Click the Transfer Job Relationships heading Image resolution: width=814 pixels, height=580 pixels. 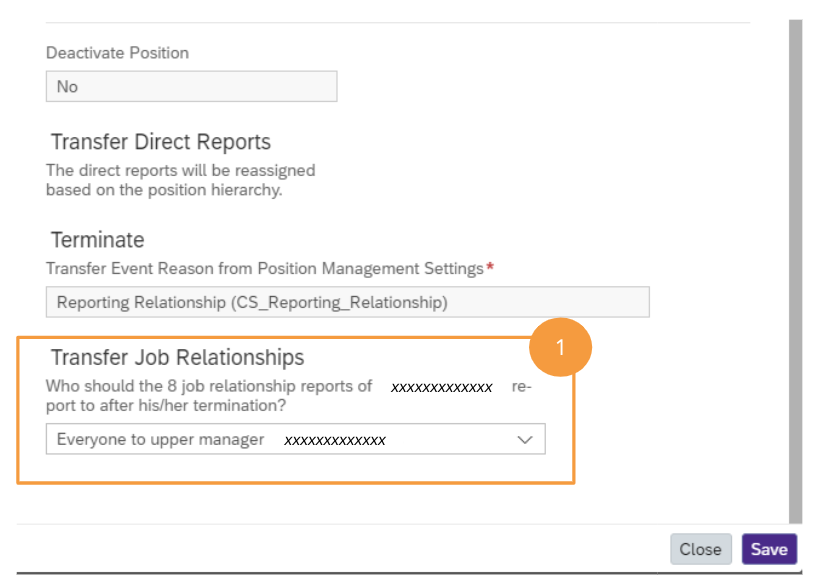coord(177,357)
